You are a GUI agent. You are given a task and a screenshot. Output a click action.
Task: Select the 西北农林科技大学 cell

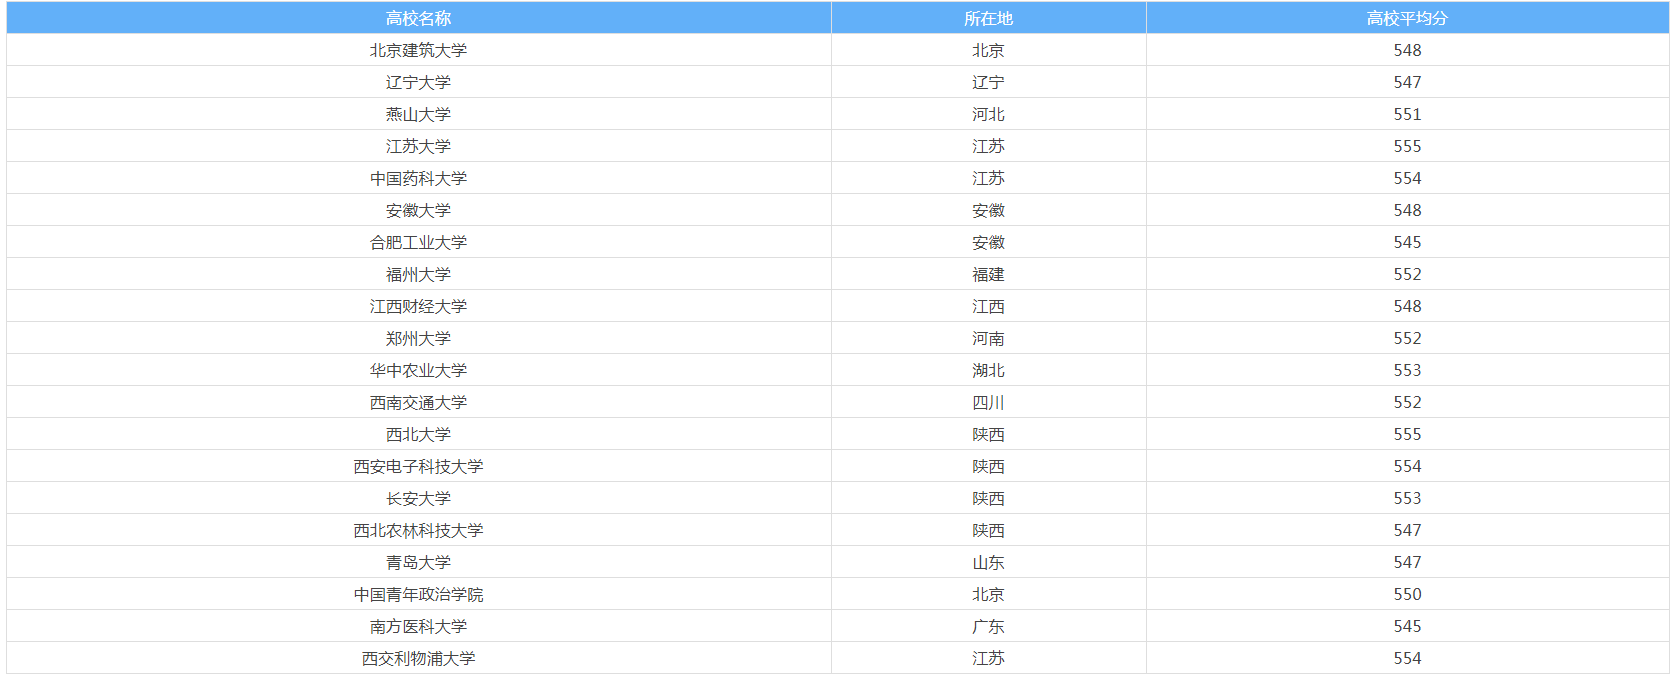(x=418, y=530)
